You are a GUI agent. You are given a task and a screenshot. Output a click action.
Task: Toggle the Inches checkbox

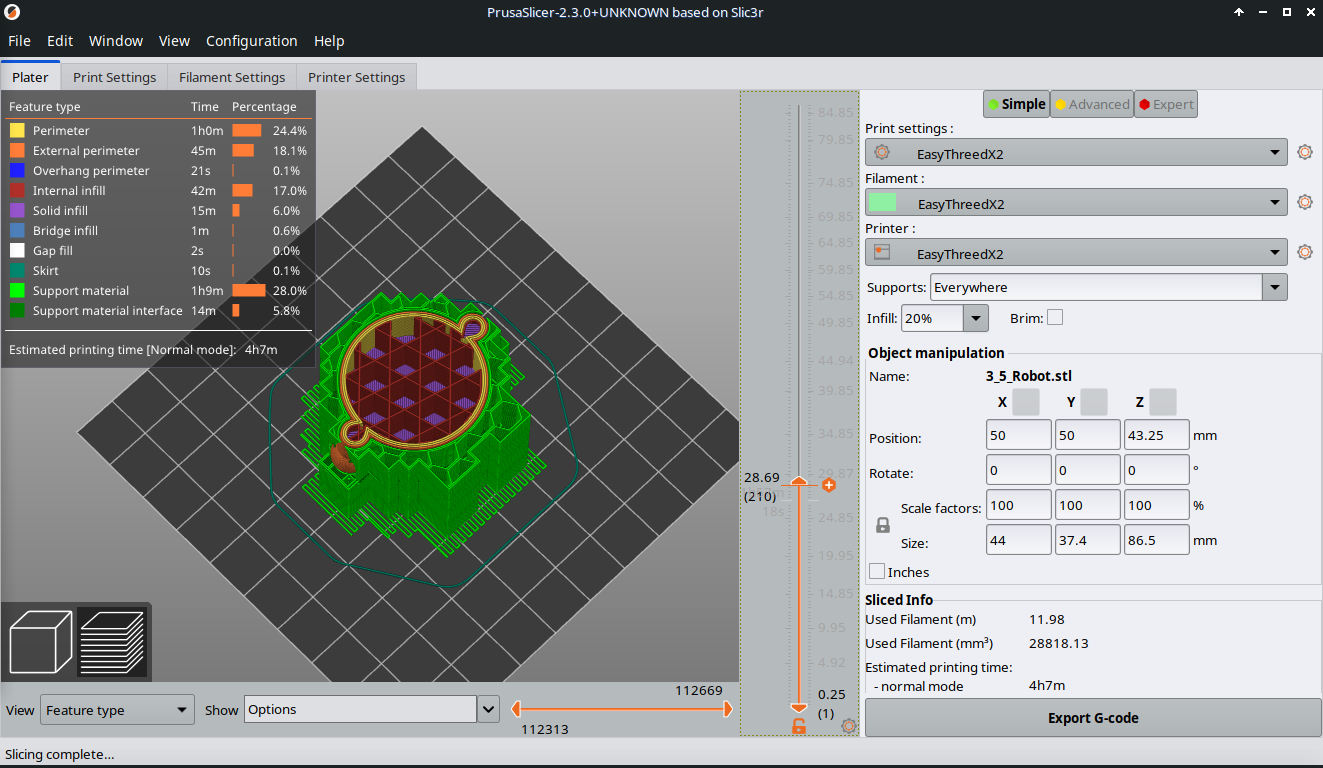point(877,572)
